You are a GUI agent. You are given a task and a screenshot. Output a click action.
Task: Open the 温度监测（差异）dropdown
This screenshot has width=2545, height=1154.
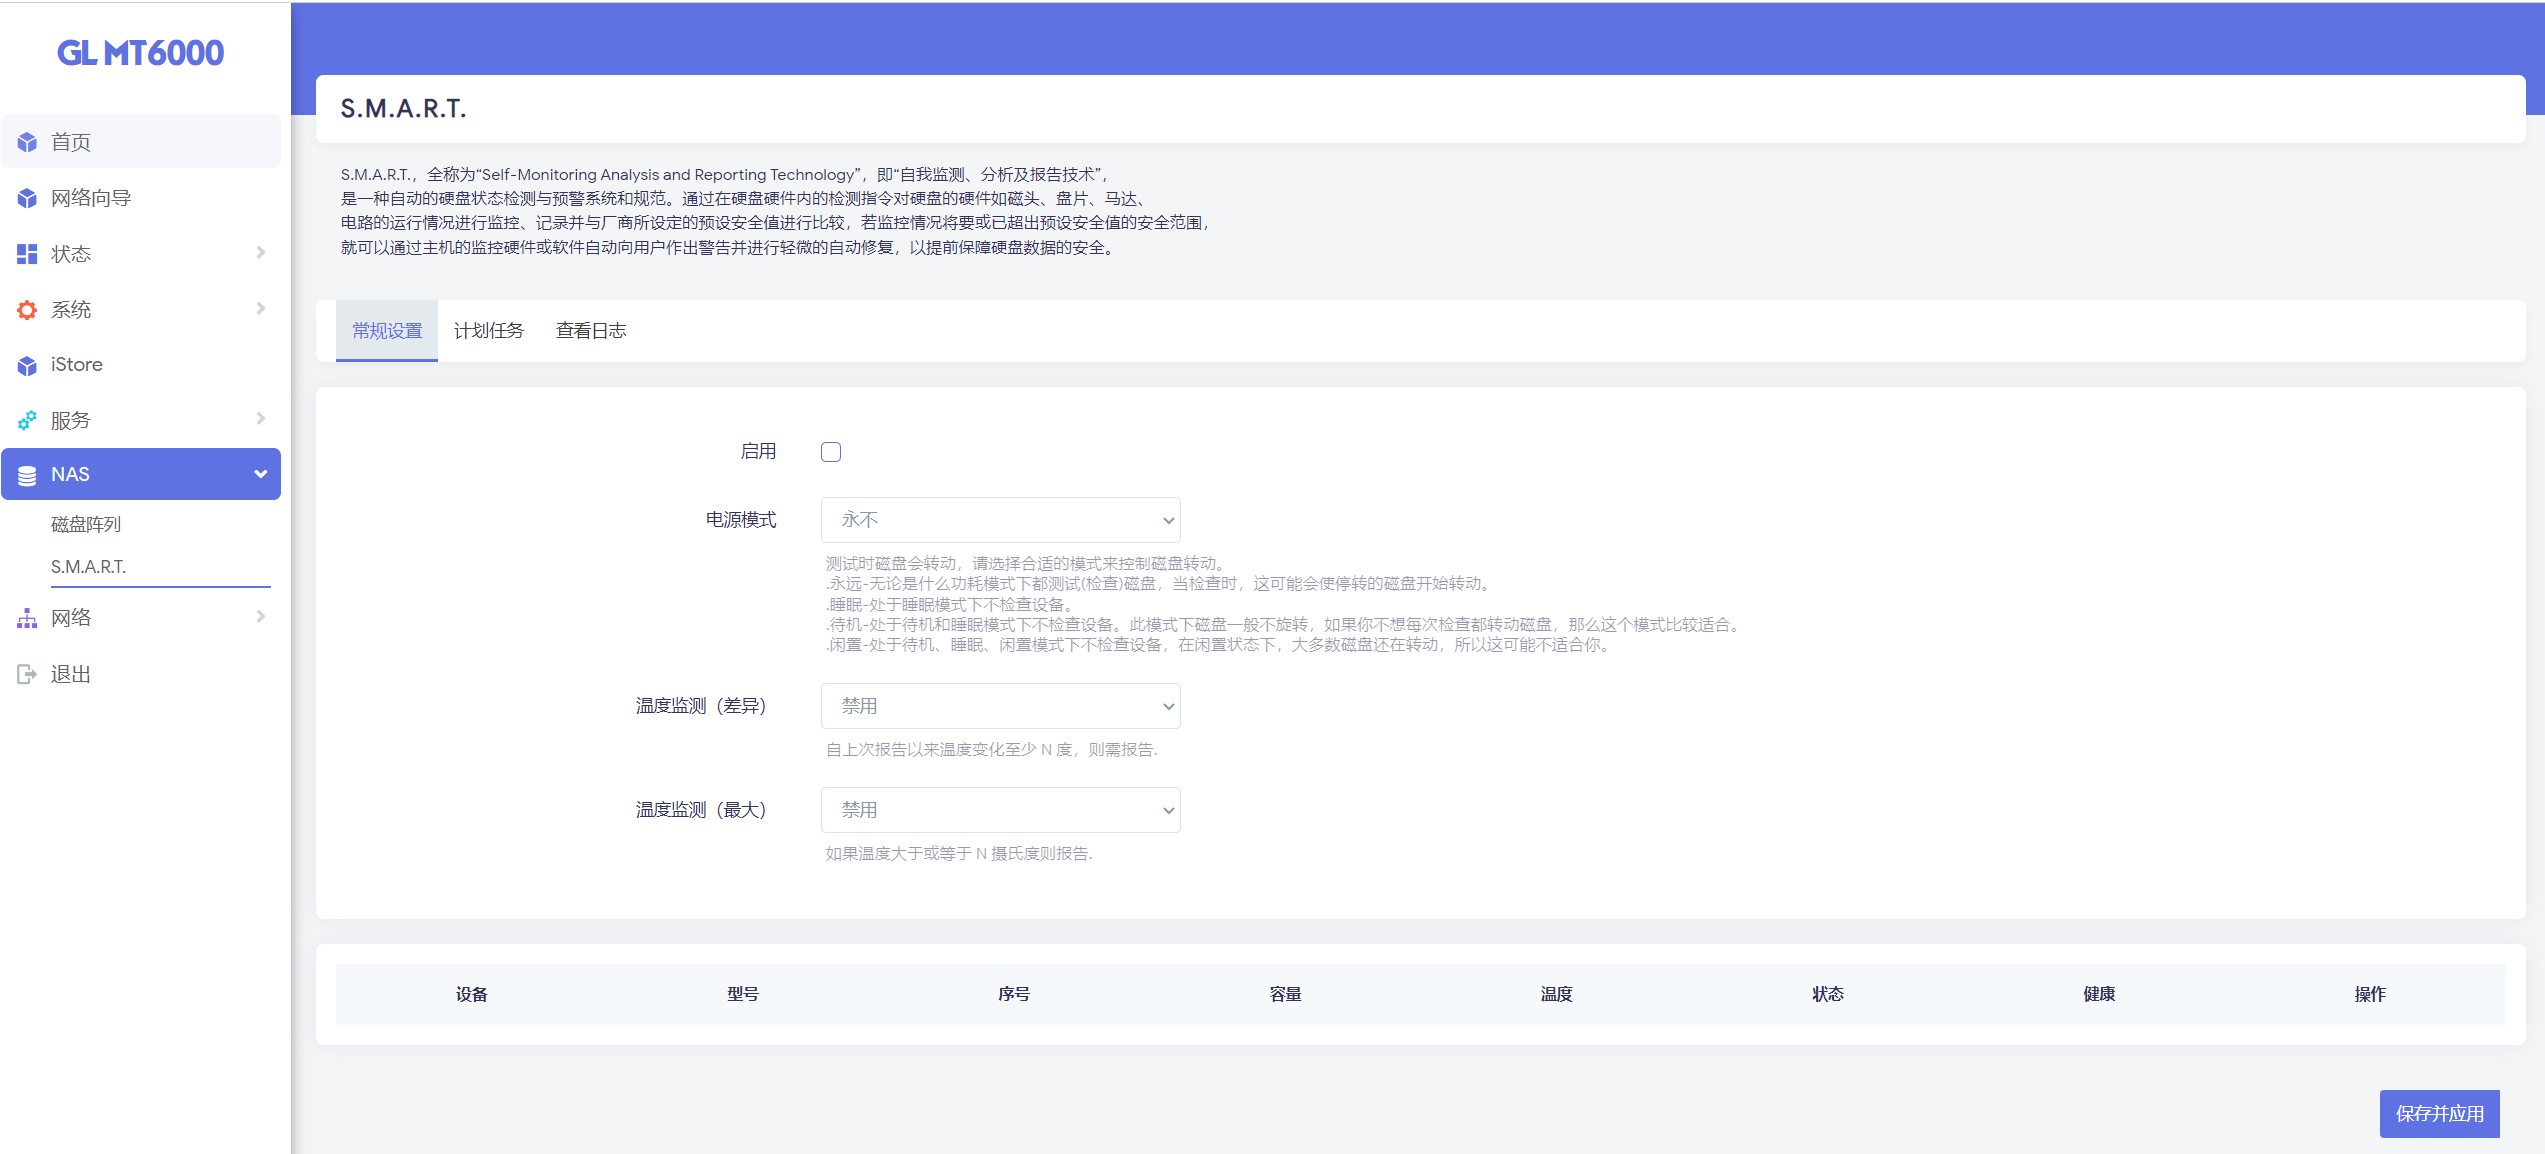[1000, 706]
